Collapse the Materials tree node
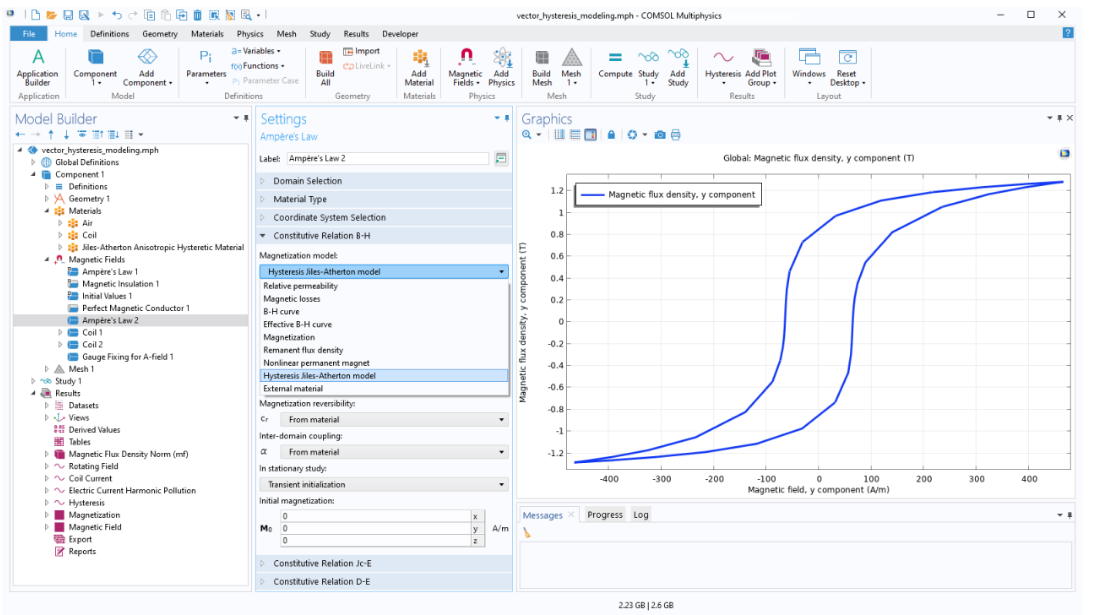The image size is (1093, 615). point(47,211)
